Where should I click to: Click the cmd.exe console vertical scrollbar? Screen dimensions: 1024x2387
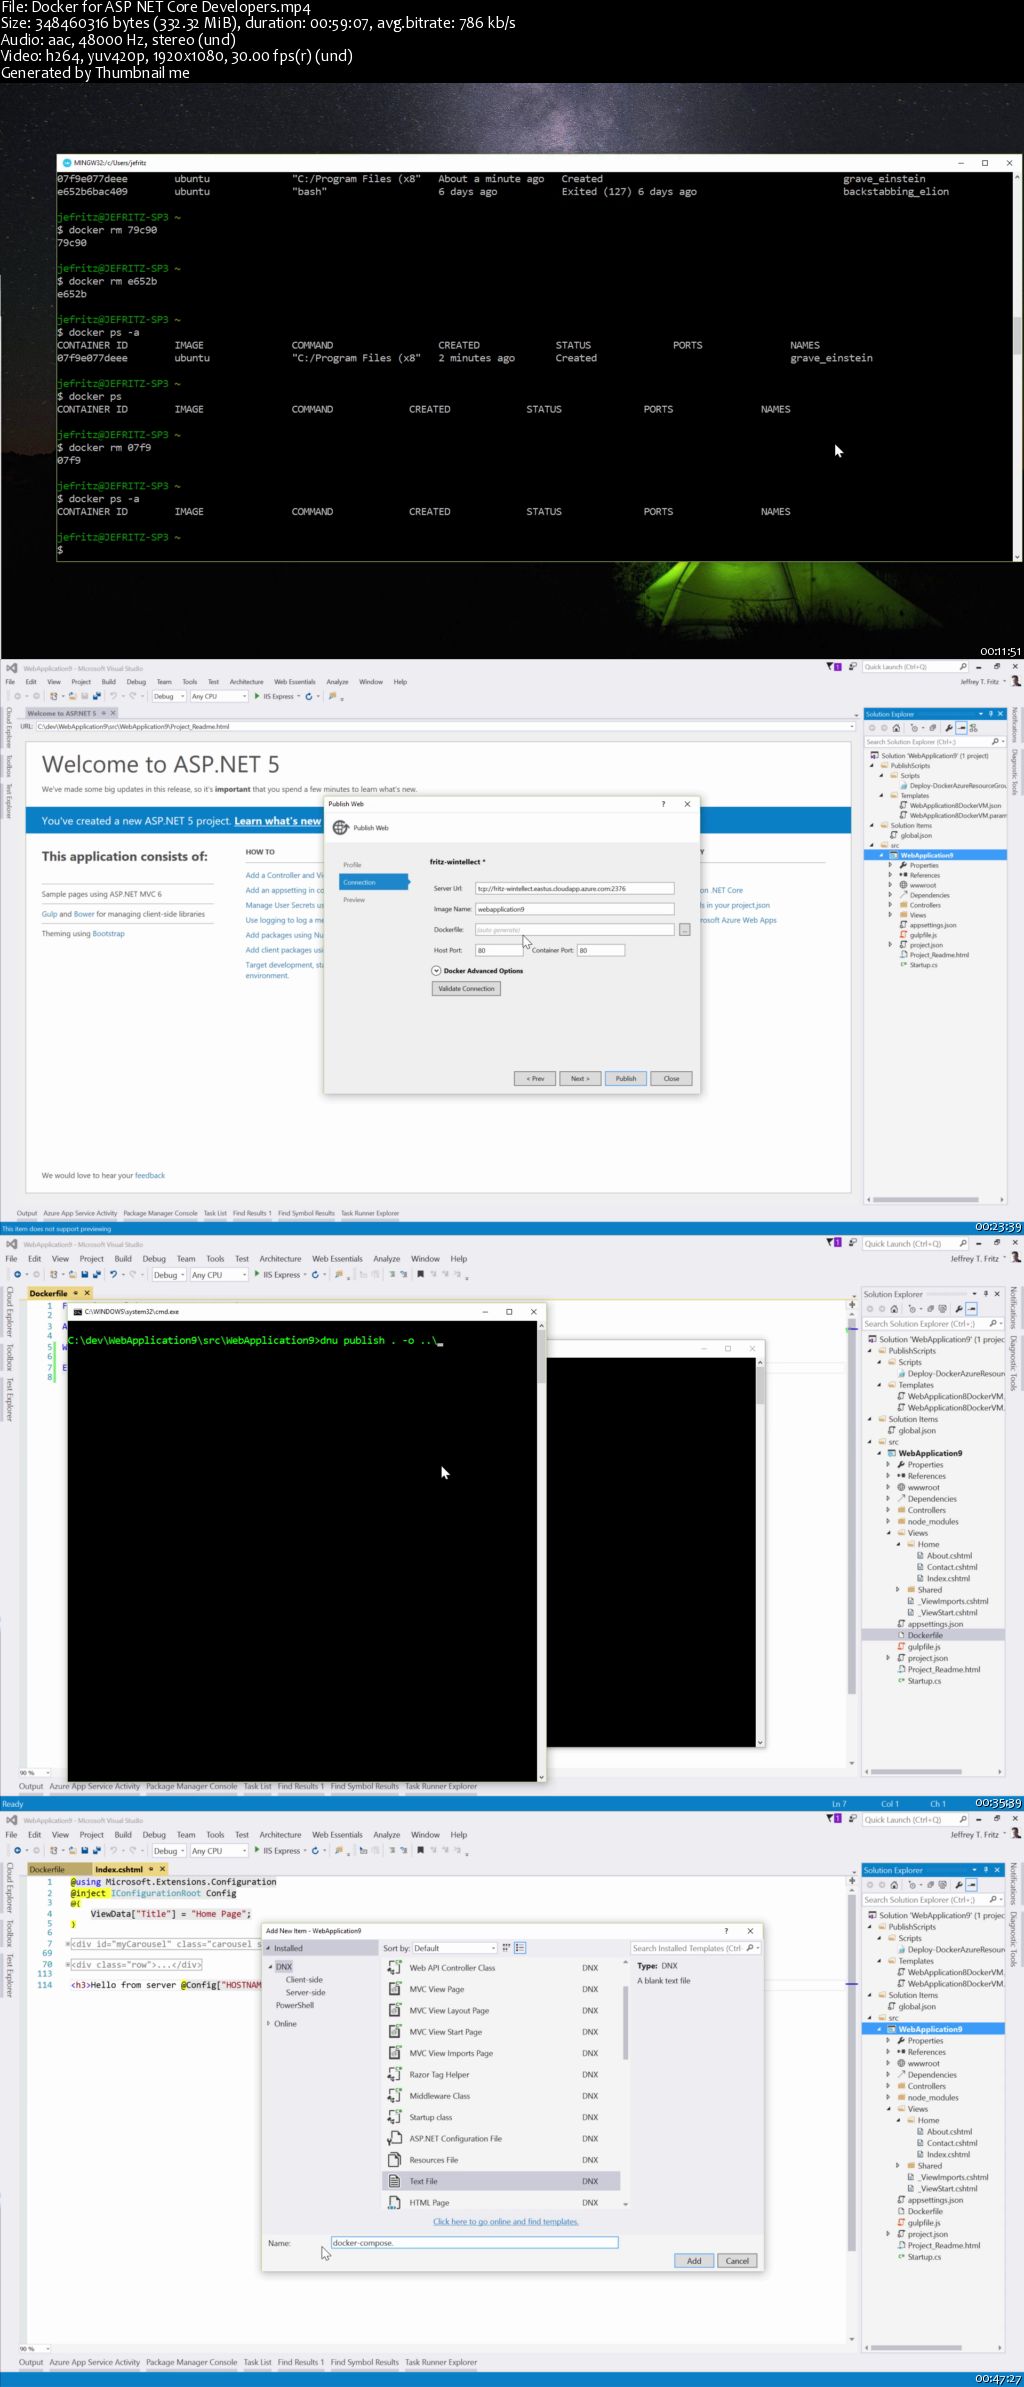pos(541,1550)
